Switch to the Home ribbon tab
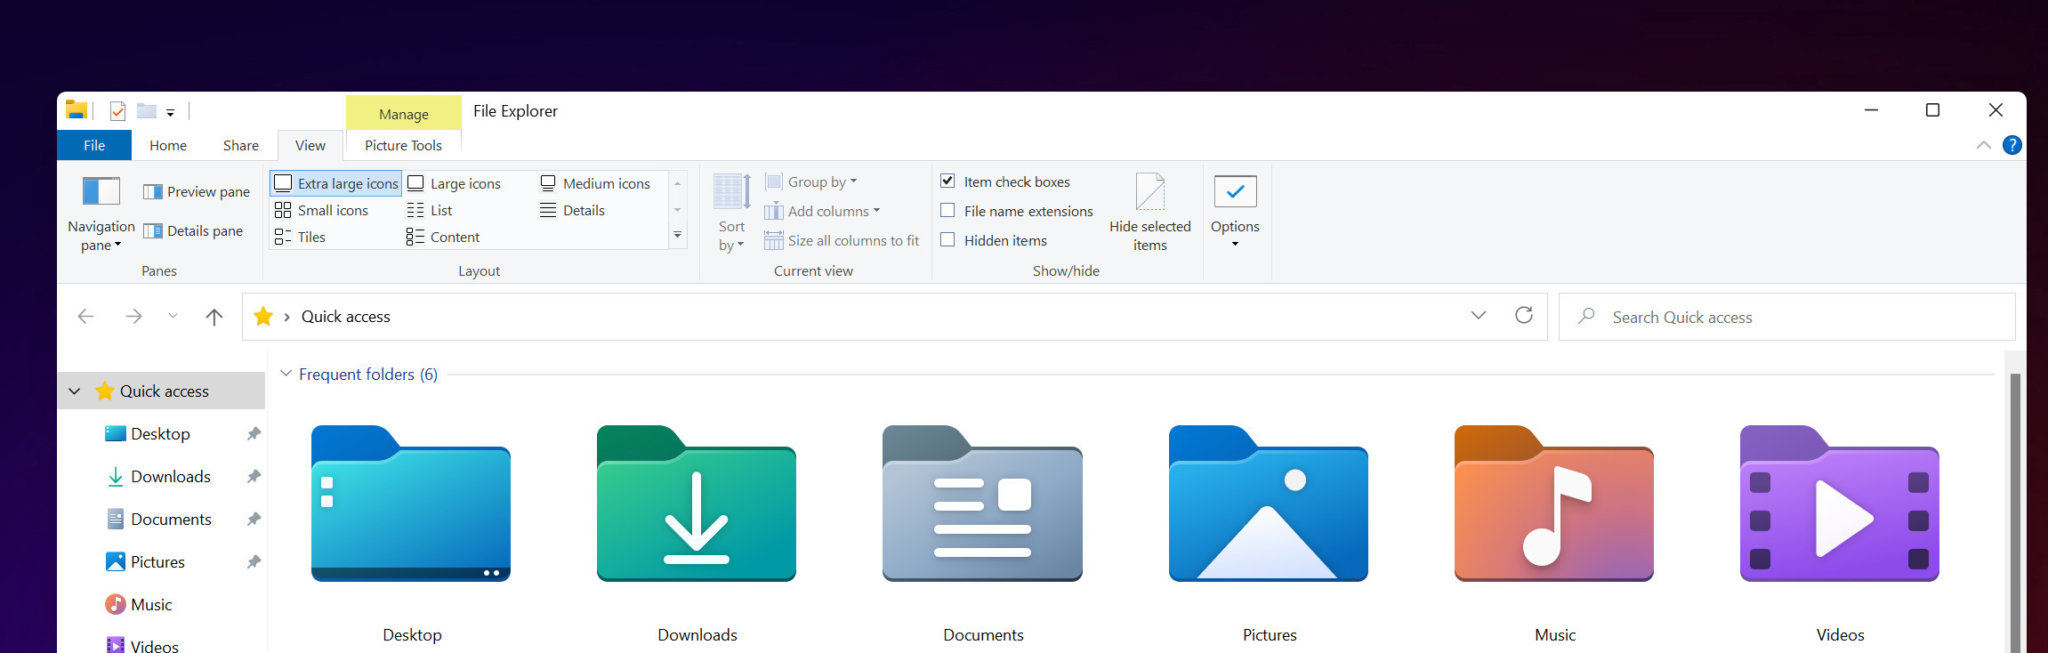Image resolution: width=2048 pixels, height=653 pixels. (x=168, y=145)
